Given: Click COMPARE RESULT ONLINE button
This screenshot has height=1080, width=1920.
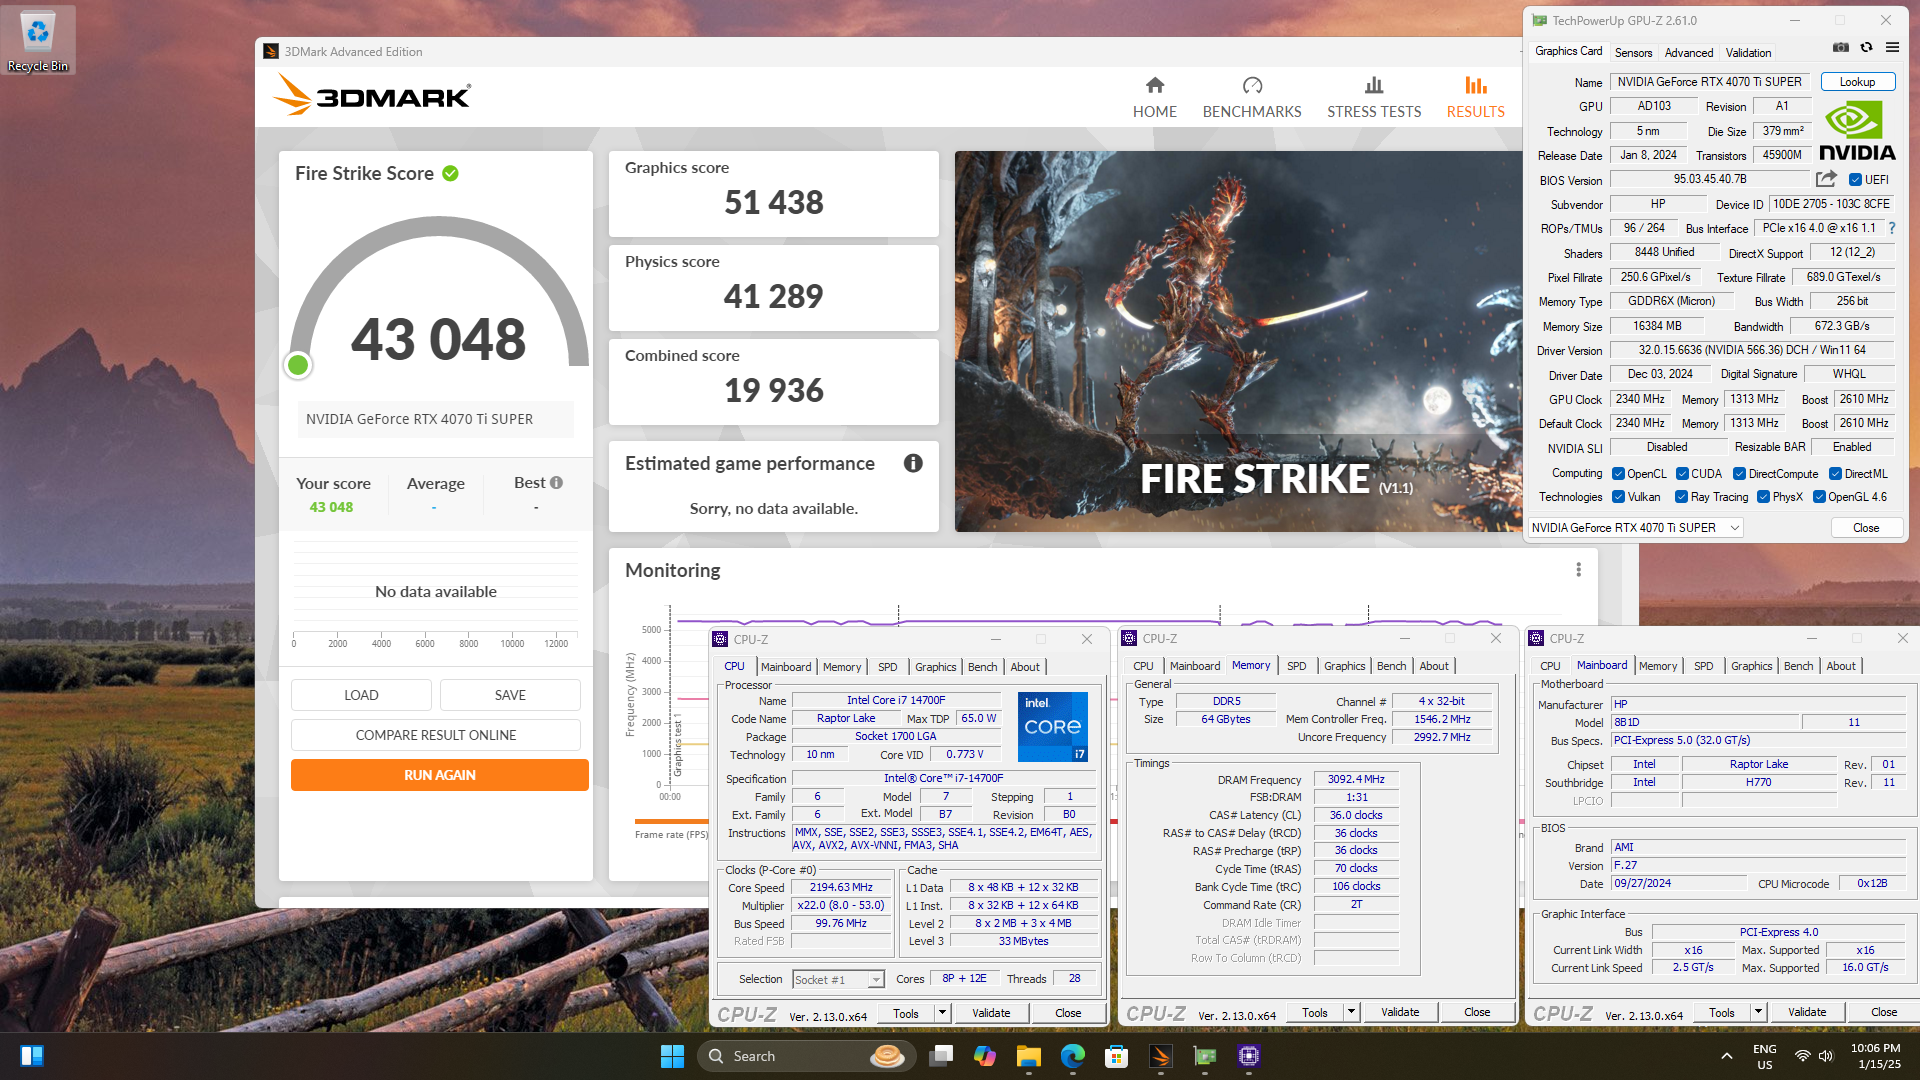Looking at the screenshot, I should point(436,735).
